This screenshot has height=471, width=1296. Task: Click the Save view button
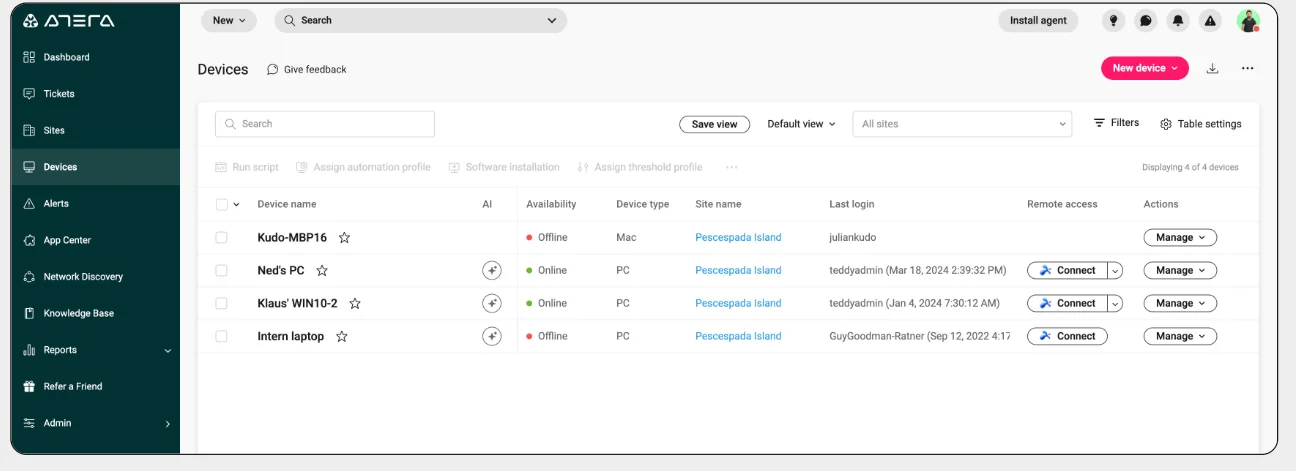715,124
